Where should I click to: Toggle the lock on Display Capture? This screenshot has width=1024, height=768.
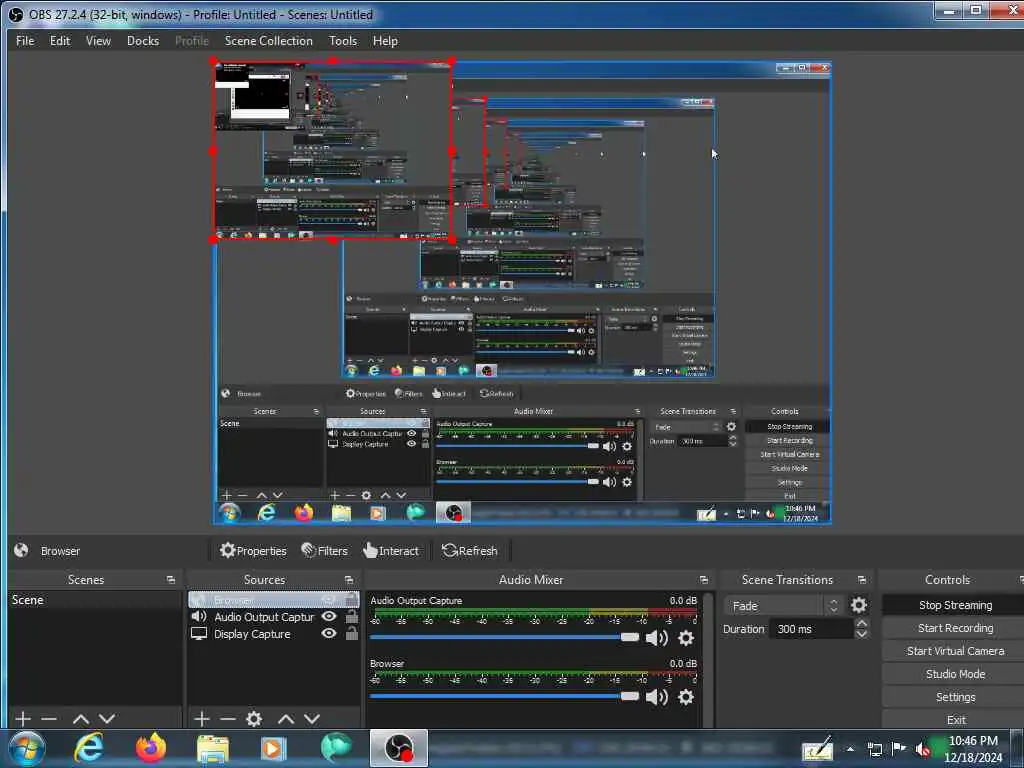coord(351,633)
